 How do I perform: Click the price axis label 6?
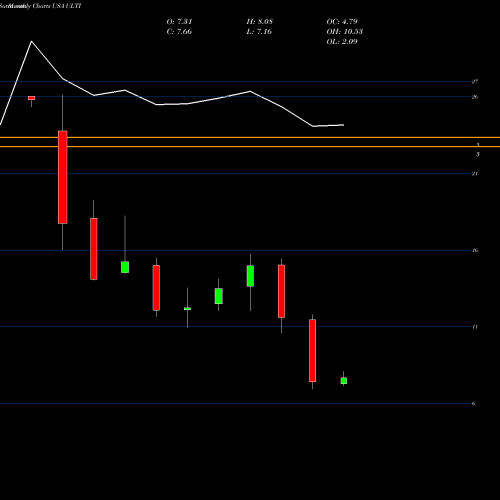[473, 404]
